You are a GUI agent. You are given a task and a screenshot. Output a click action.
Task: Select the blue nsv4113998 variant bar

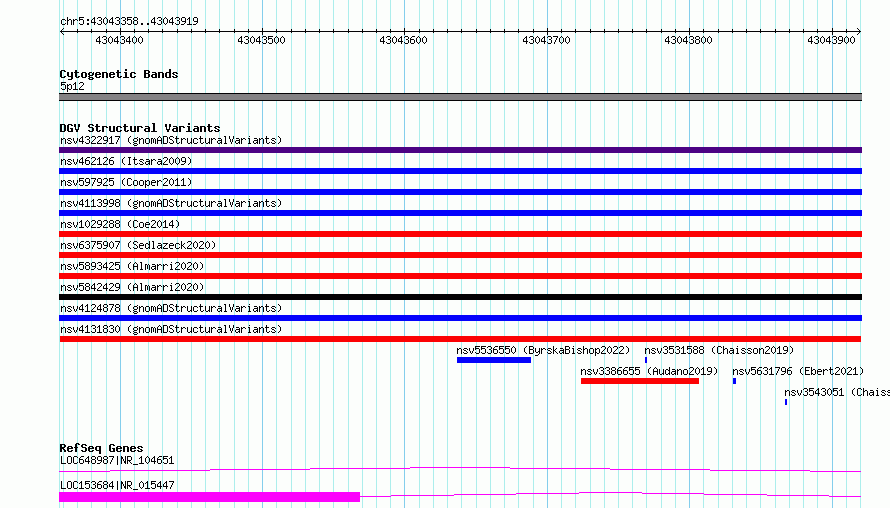(460, 213)
